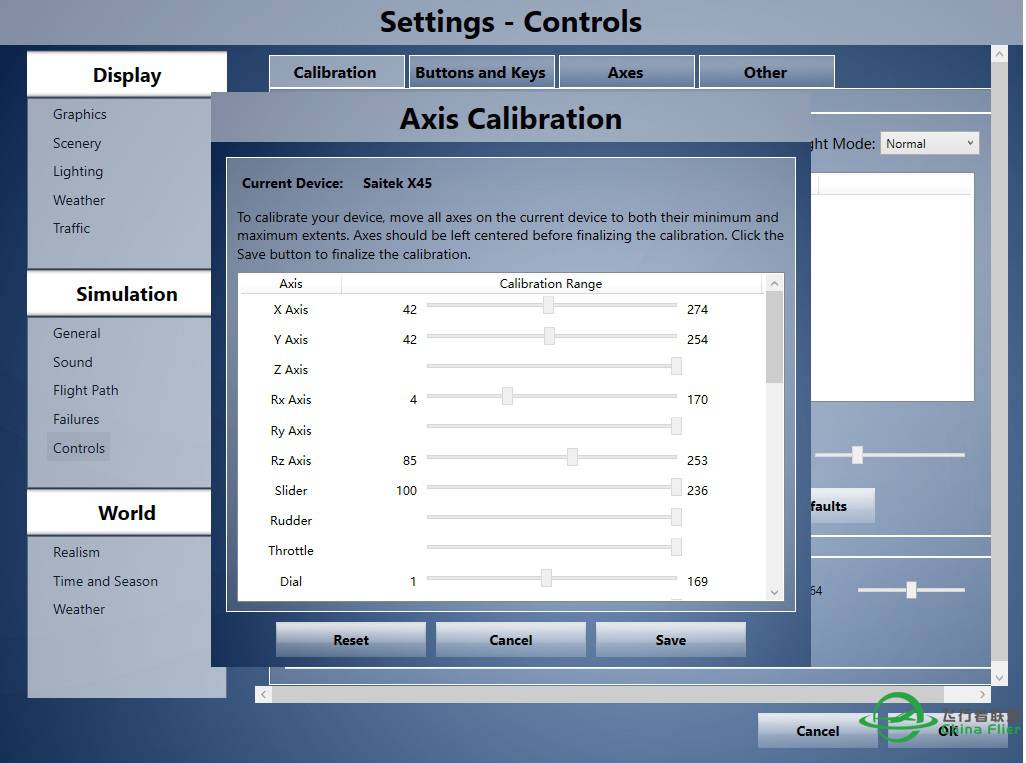Select the Other tab
The height and width of the screenshot is (763, 1026).
pos(765,72)
